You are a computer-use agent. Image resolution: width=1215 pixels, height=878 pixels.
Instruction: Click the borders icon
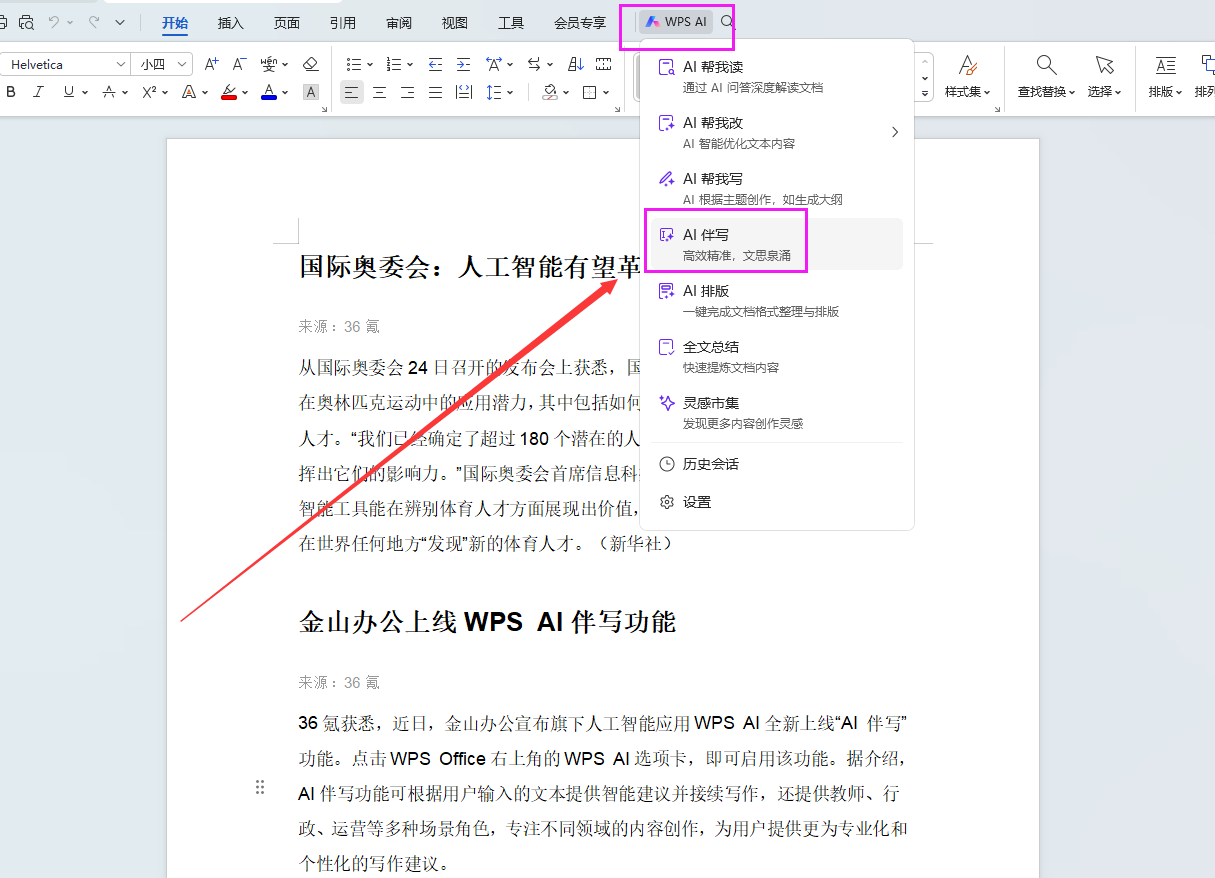point(590,92)
